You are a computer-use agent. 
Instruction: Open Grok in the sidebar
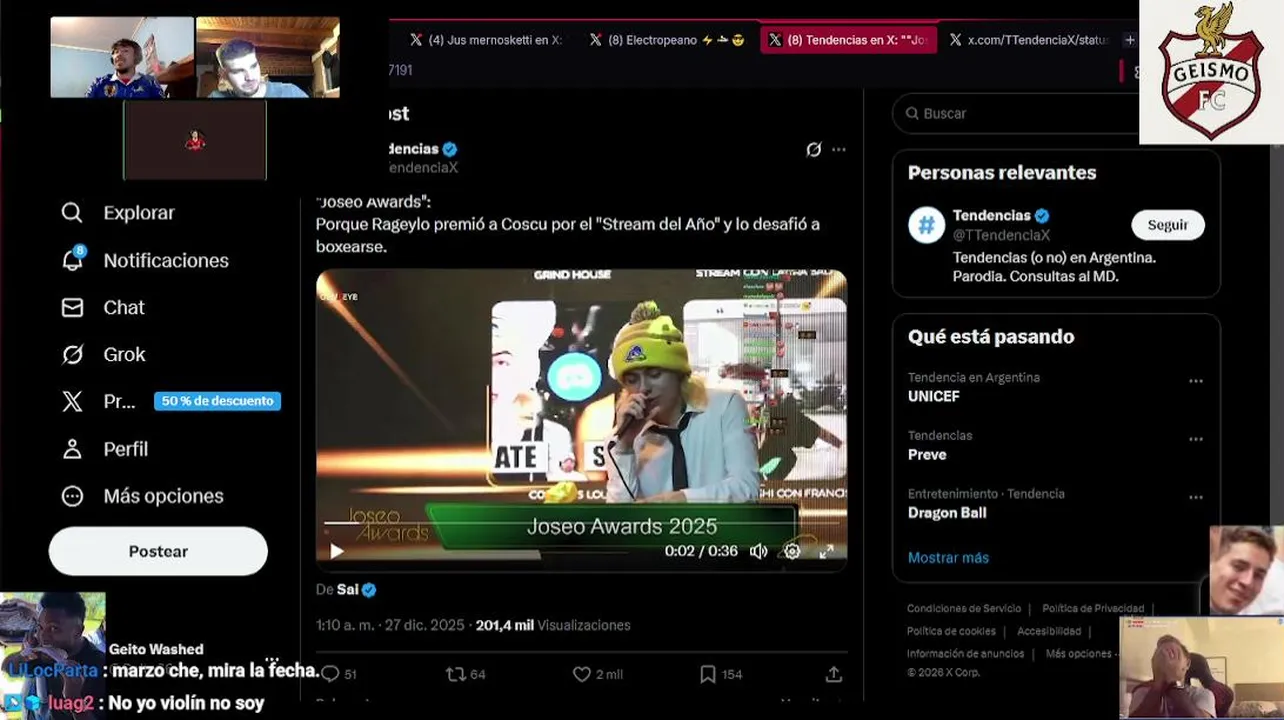click(x=104, y=354)
